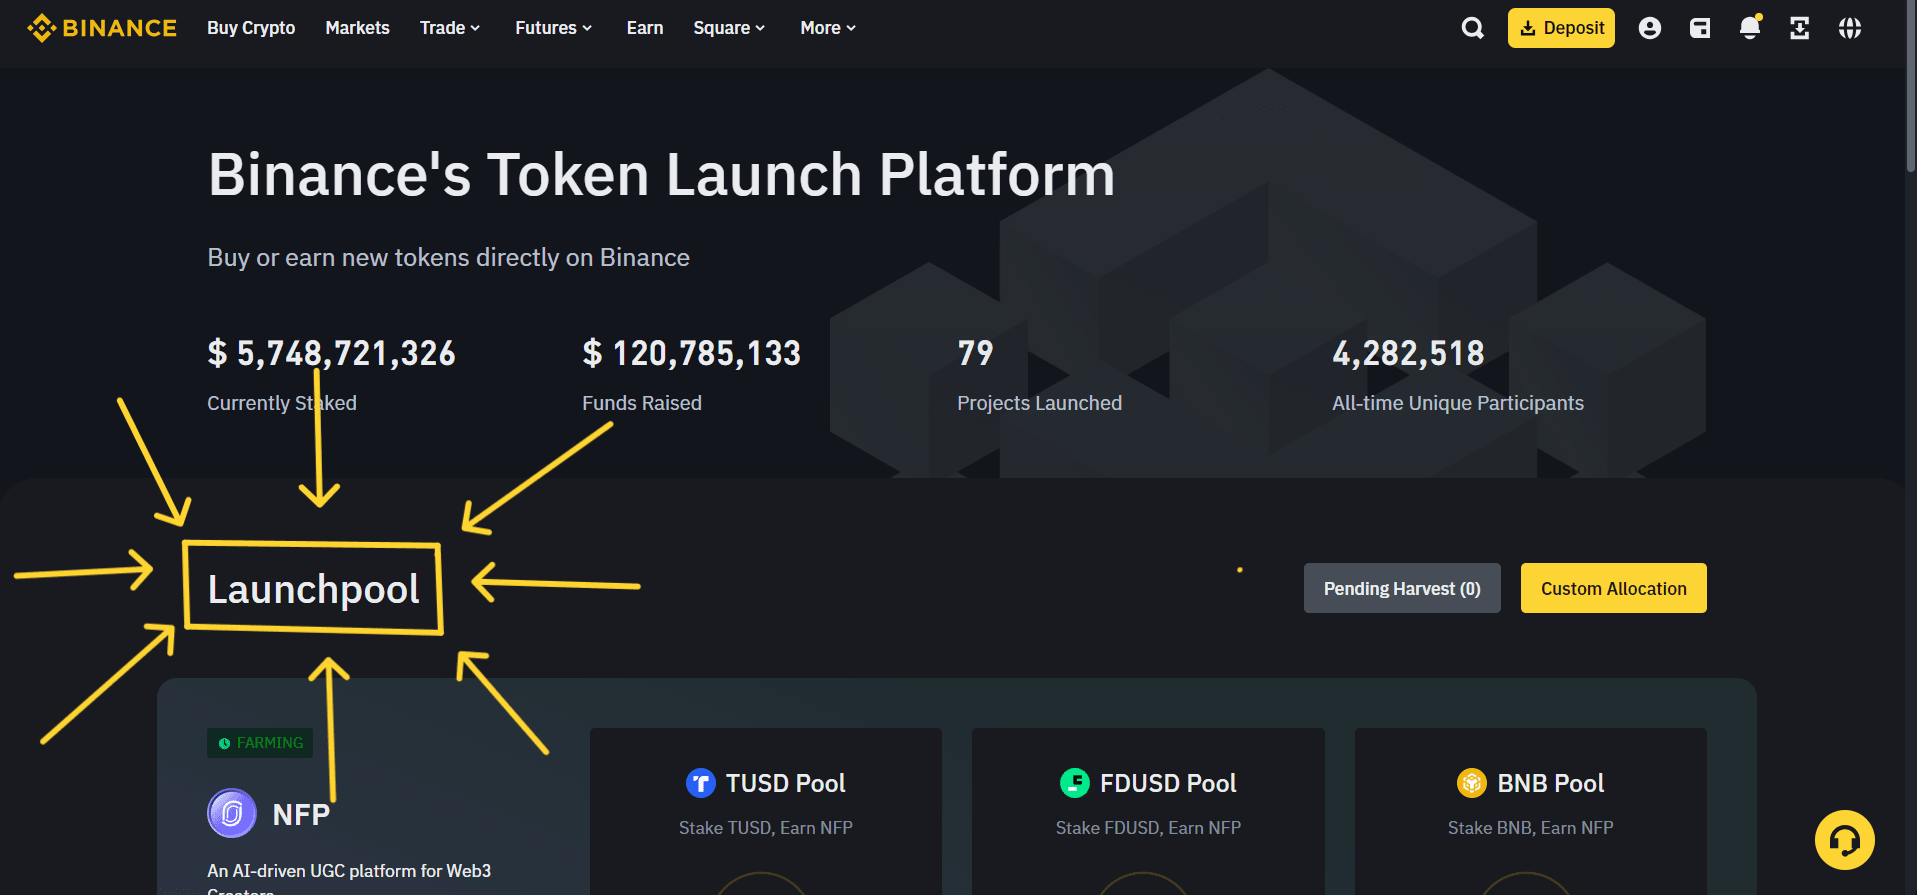Select the Launchpool heading
Screen dimensions: 1917x895
314,589
